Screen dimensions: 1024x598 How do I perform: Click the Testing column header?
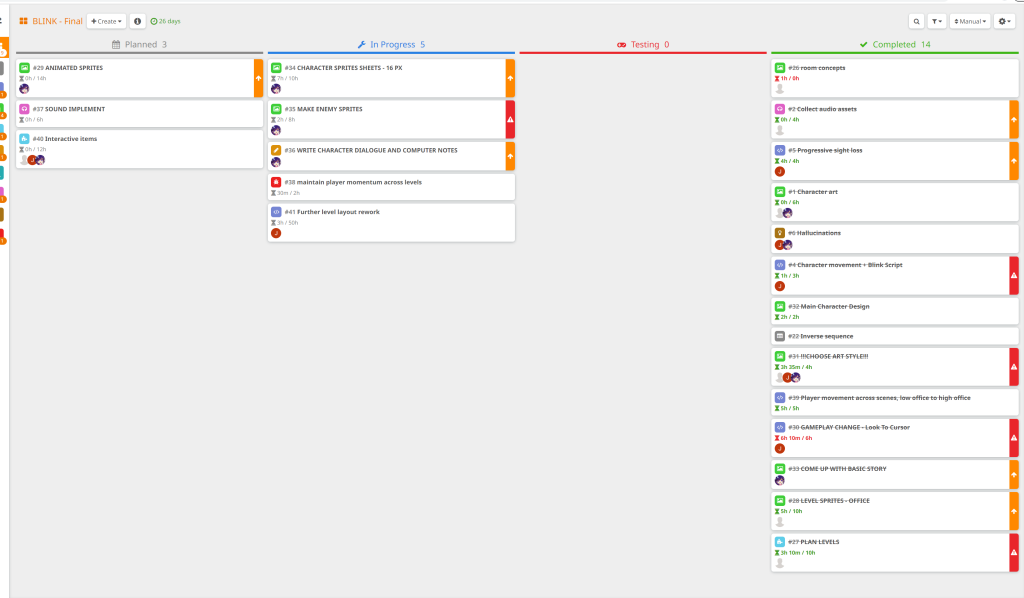(643, 44)
